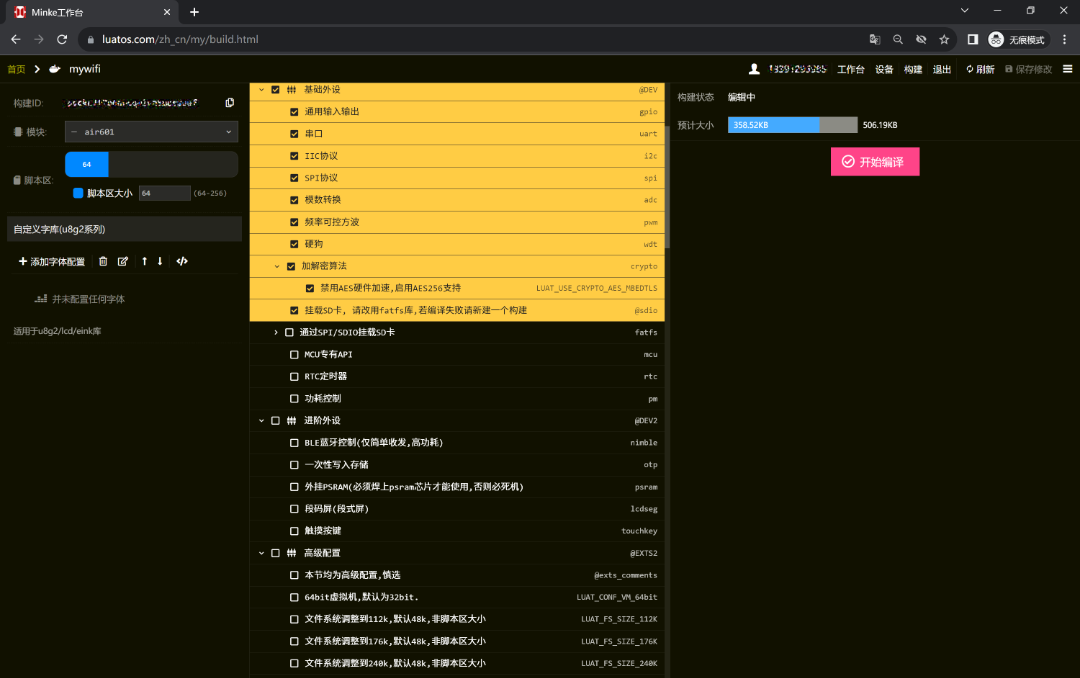Collapse the 基础外设 section
This screenshot has width=1080, height=678.
click(x=263, y=88)
